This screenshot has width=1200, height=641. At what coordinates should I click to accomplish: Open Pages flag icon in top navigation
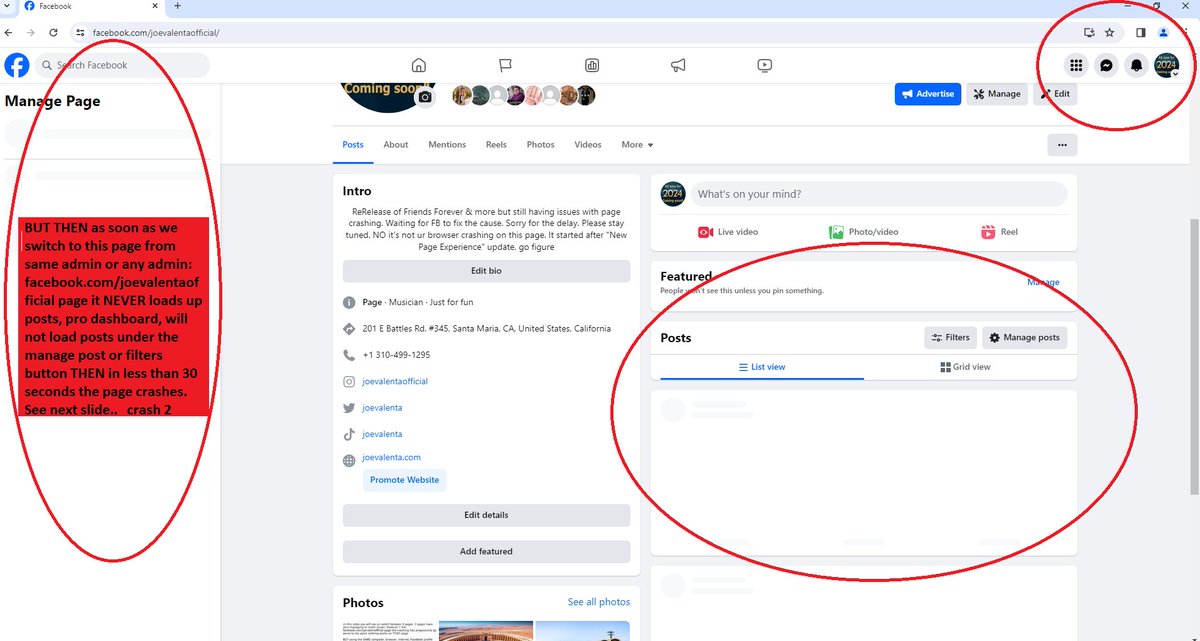pyautogui.click(x=505, y=65)
